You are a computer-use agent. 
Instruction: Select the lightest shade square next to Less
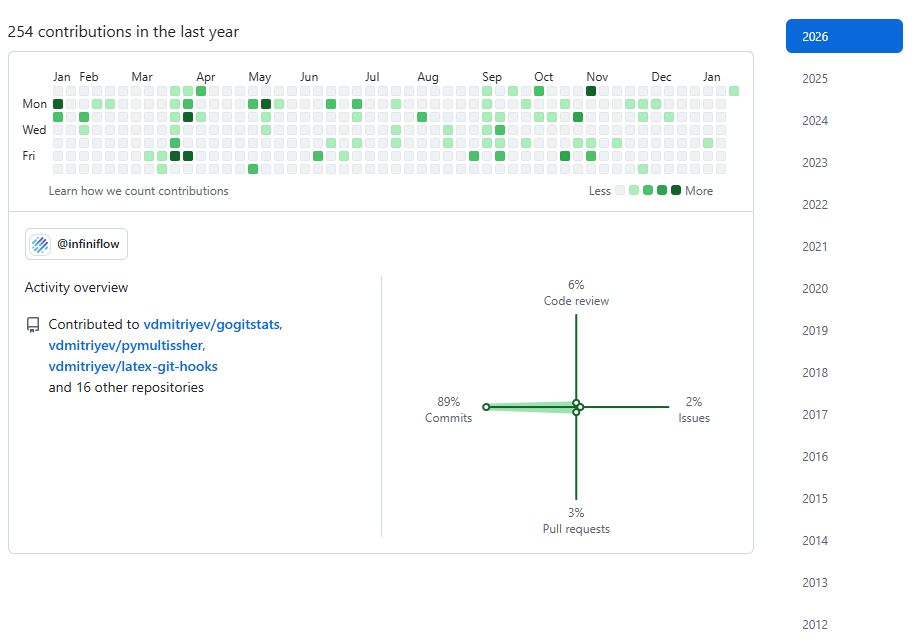point(620,190)
